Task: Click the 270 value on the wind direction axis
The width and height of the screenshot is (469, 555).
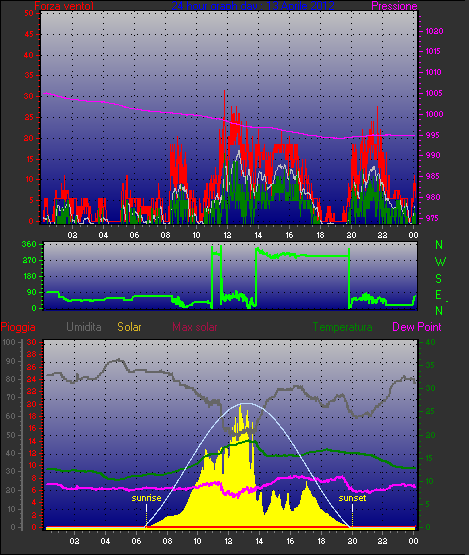Action: point(29,261)
